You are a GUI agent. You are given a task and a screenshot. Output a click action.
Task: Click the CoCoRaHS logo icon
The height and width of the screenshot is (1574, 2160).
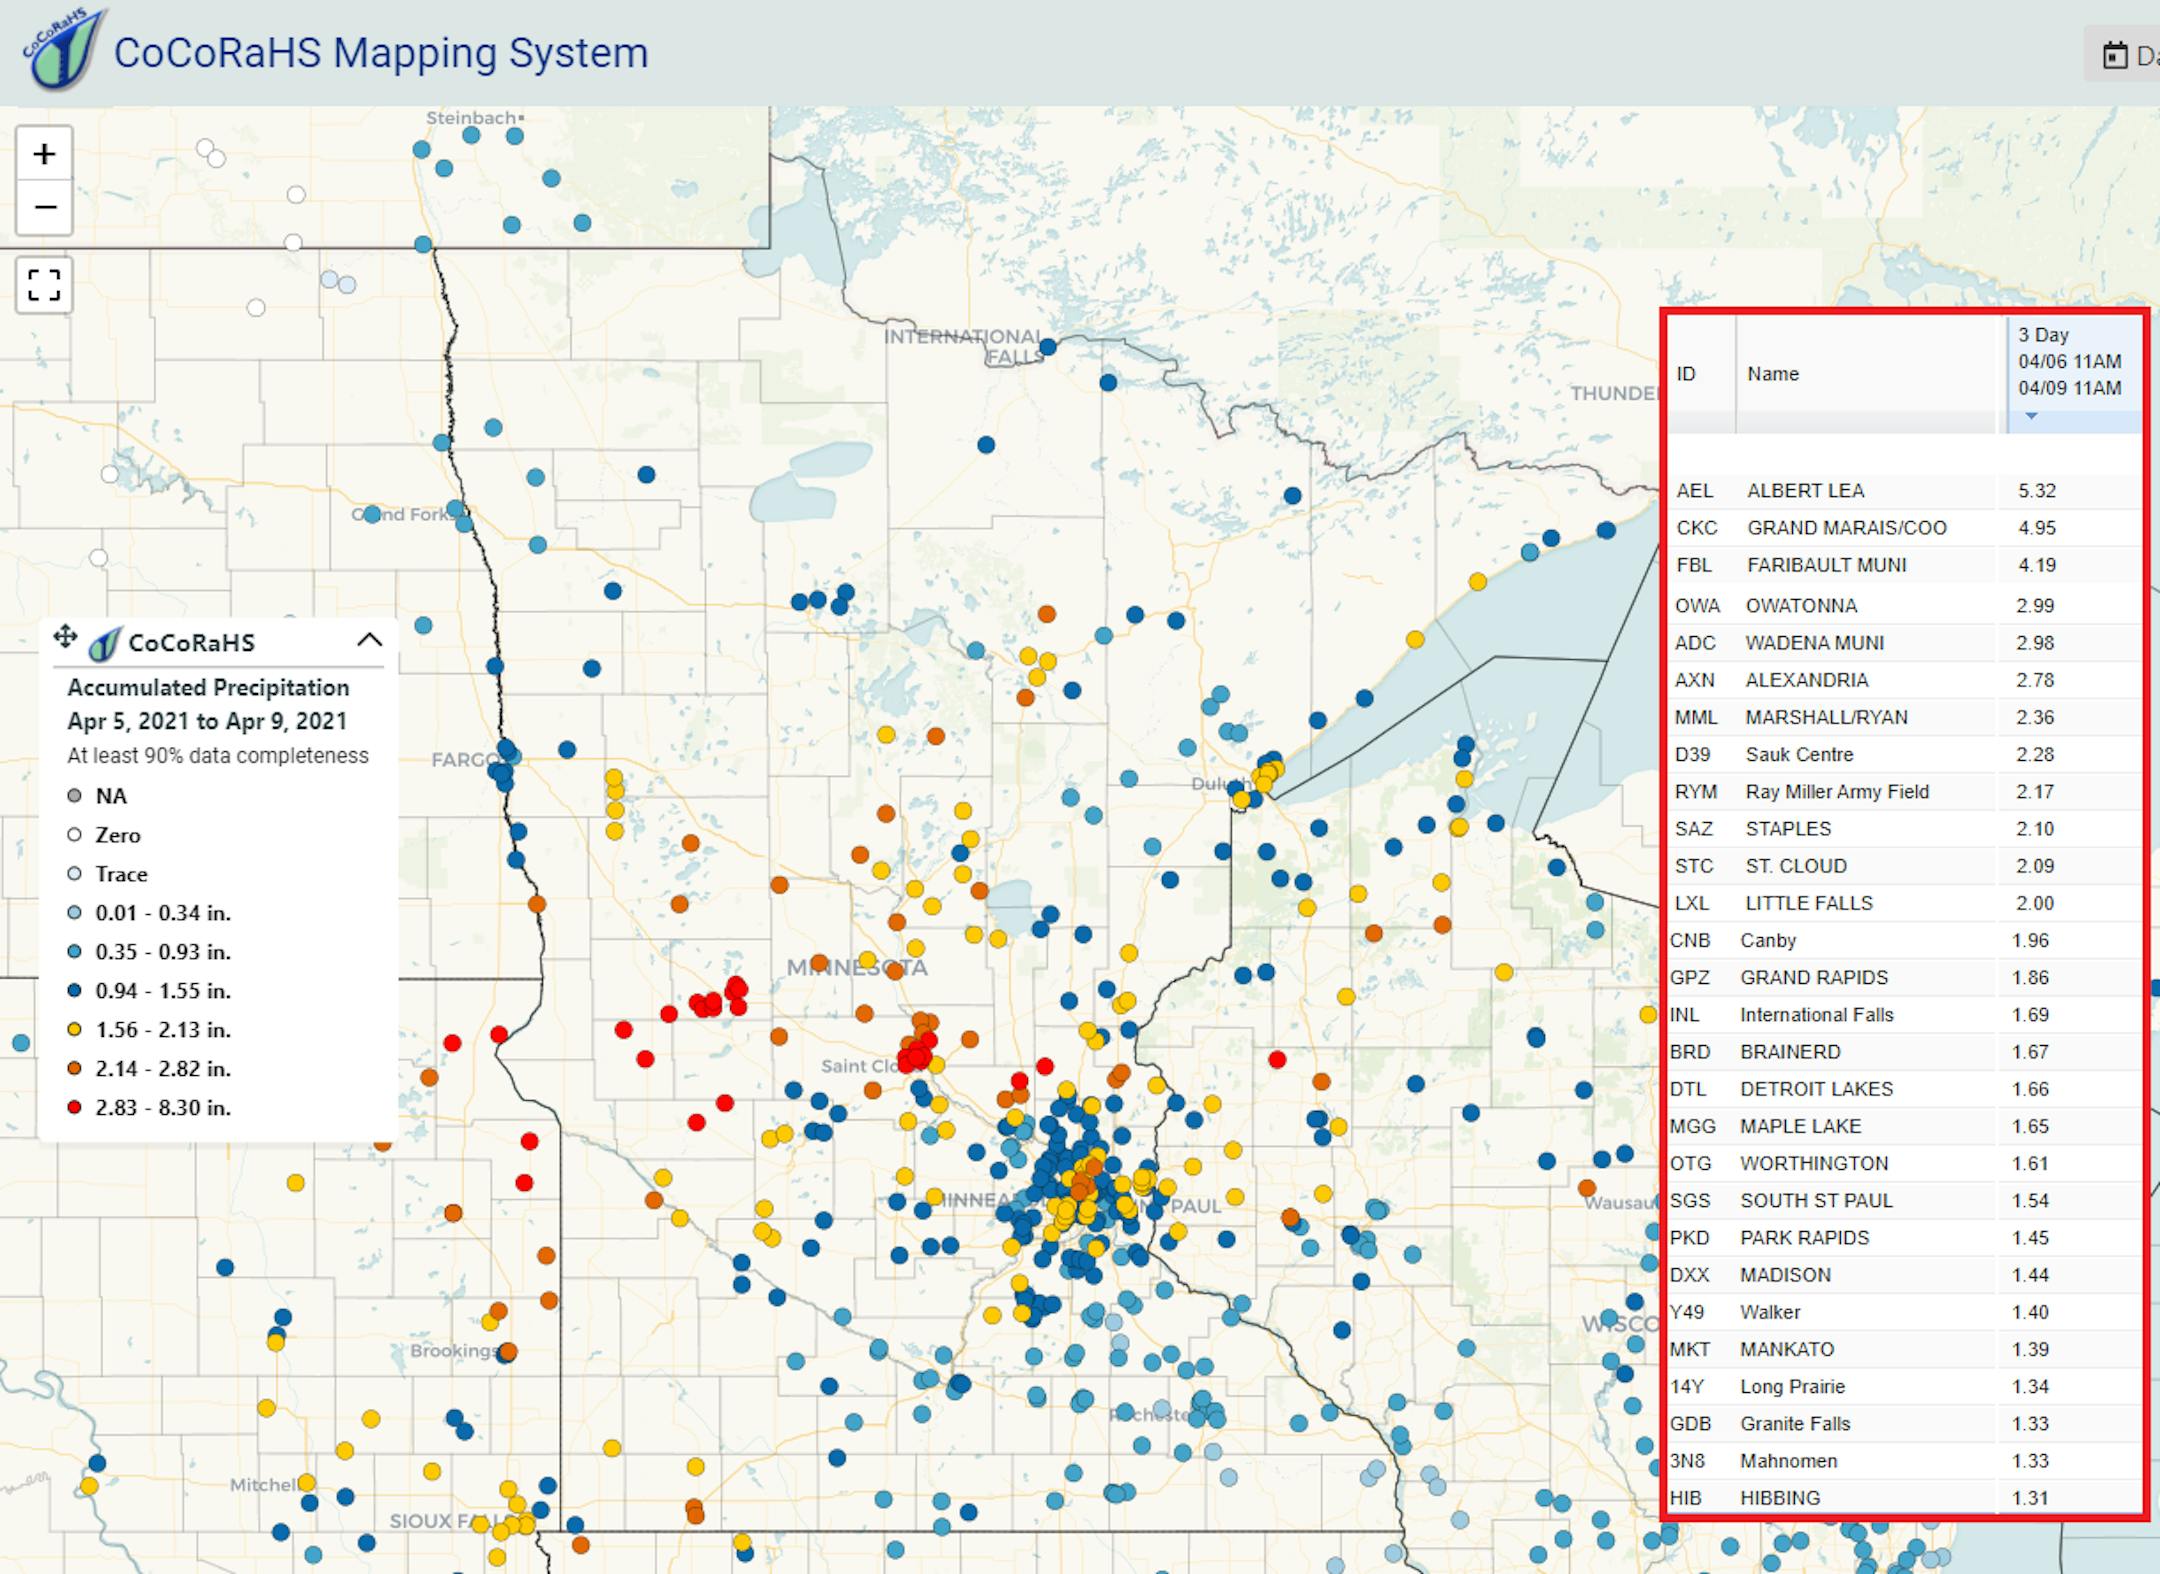coord(62,50)
